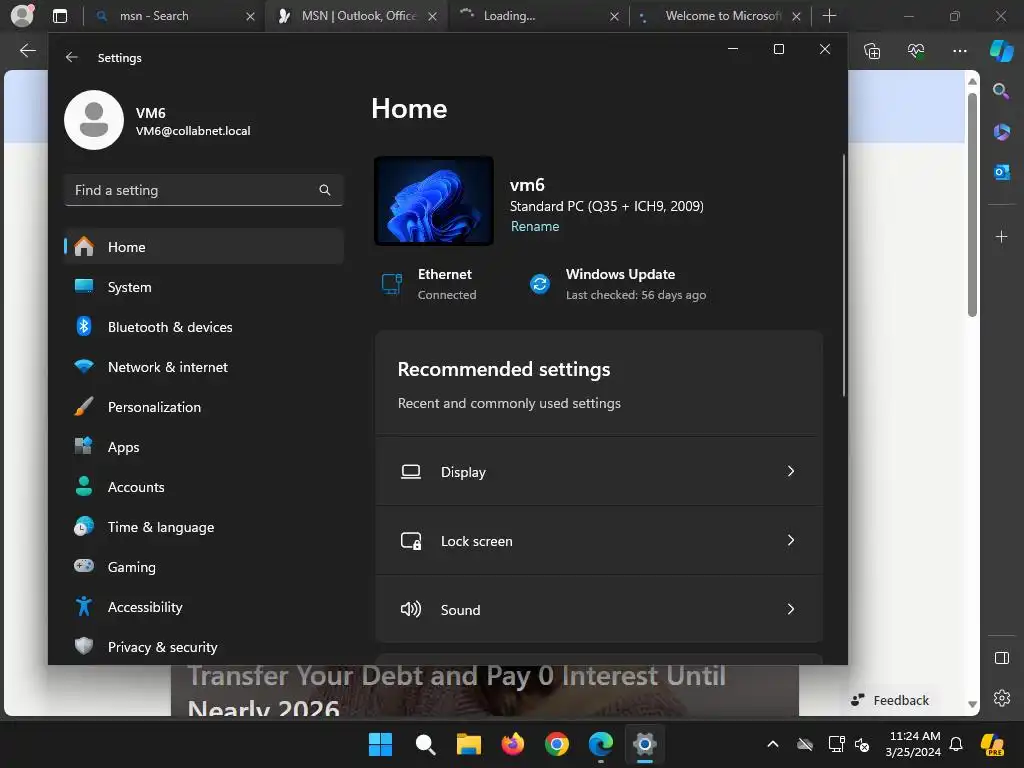Open the notification bell in taskbar
The height and width of the screenshot is (768, 1024).
(956, 744)
